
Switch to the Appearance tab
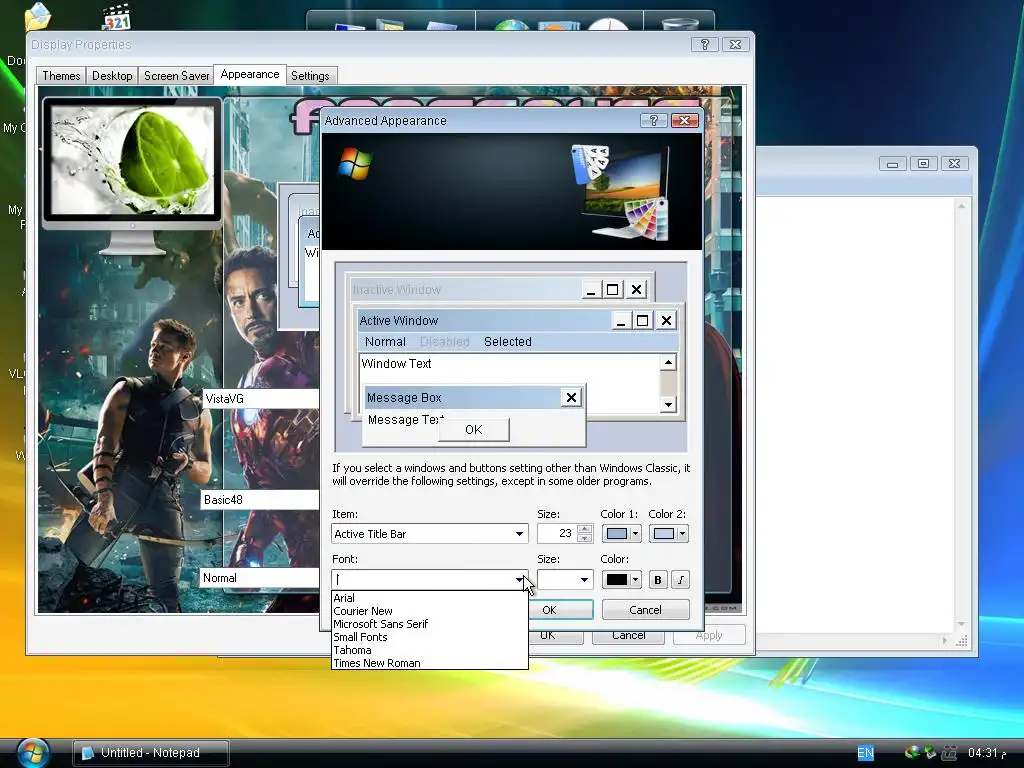click(249, 74)
